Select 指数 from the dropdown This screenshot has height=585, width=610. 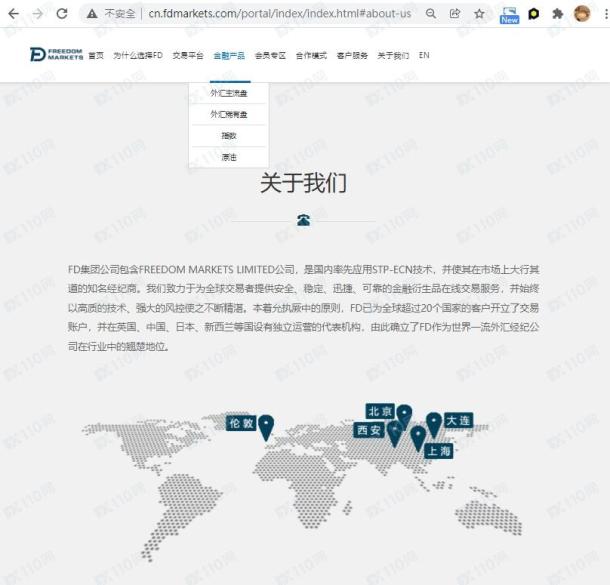(x=229, y=136)
